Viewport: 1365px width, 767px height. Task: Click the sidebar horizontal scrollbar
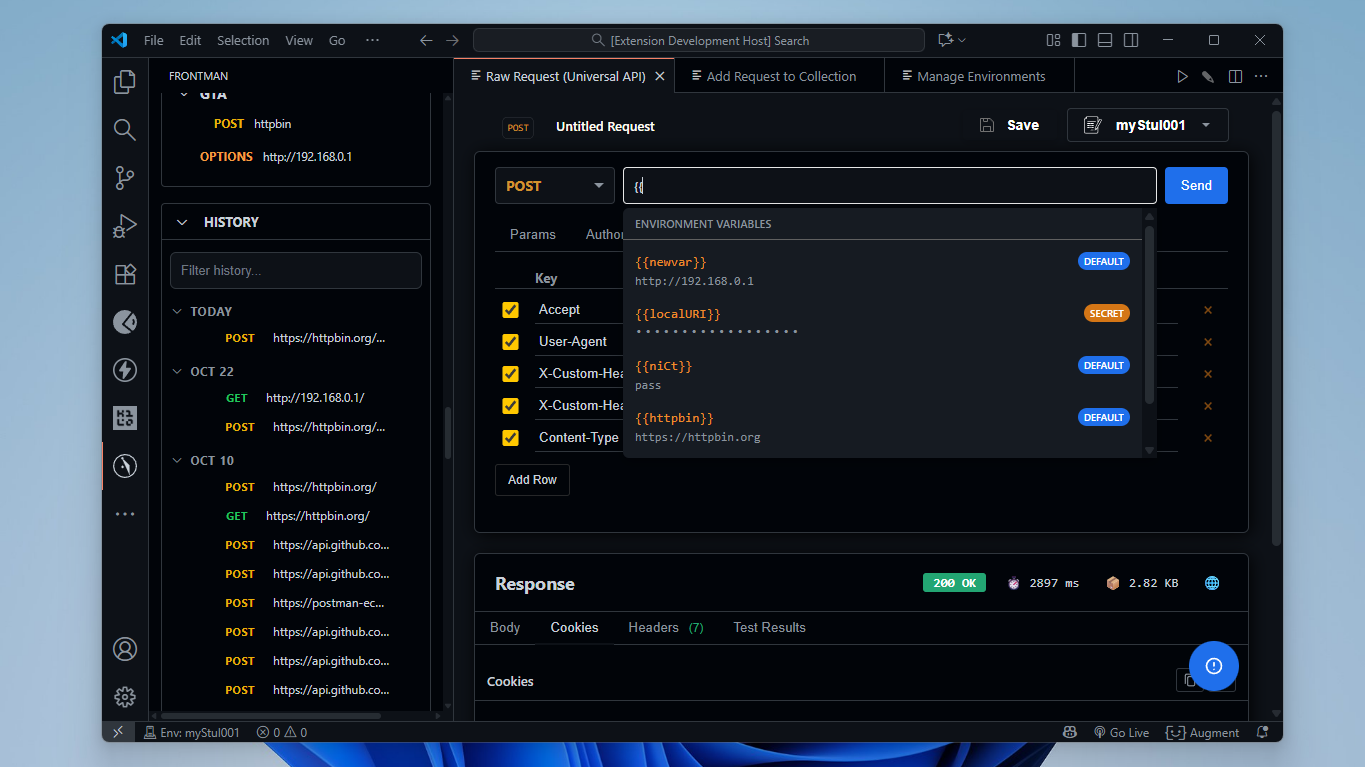coord(271,715)
